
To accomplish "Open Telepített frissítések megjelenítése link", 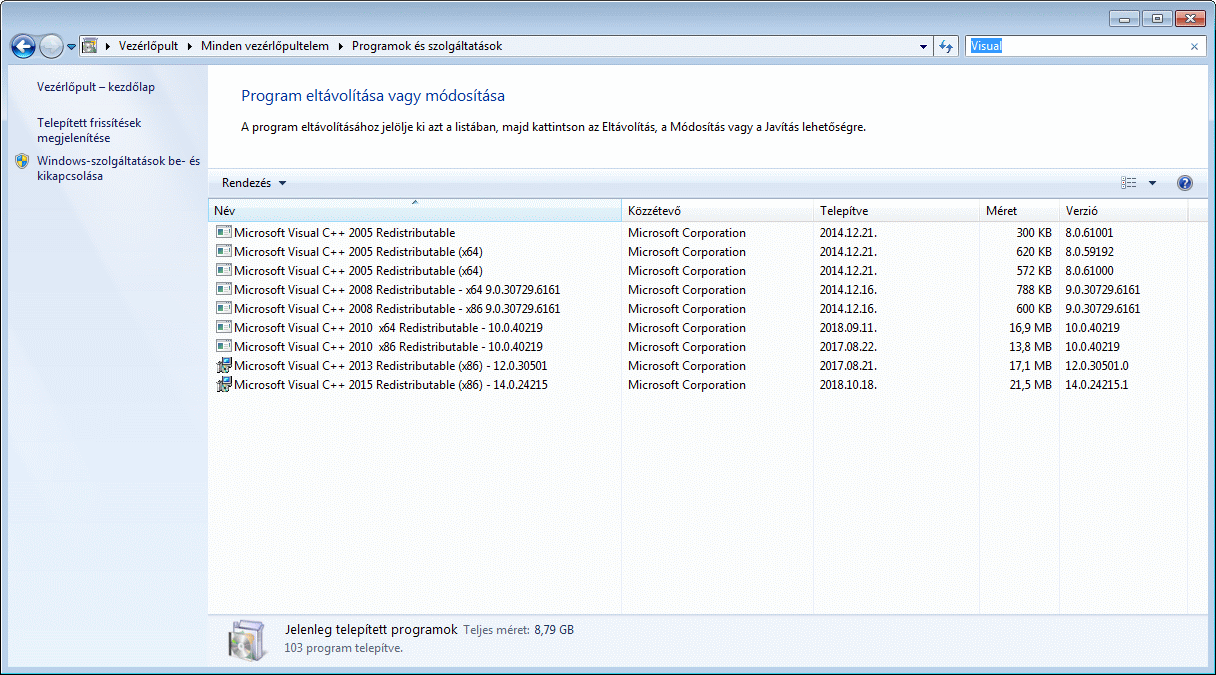I will (x=89, y=131).
